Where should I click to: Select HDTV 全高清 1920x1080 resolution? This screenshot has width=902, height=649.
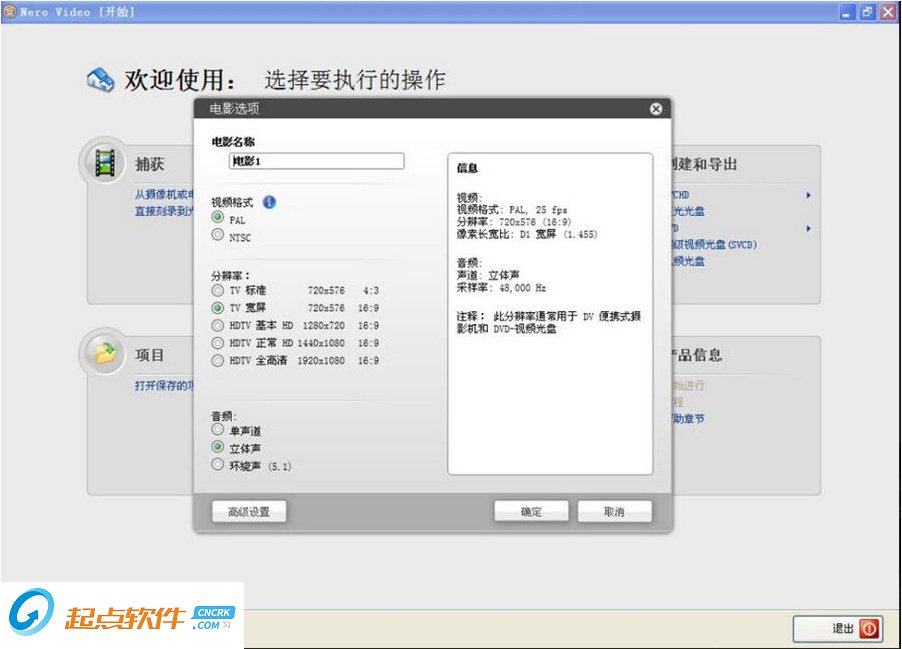(x=217, y=360)
